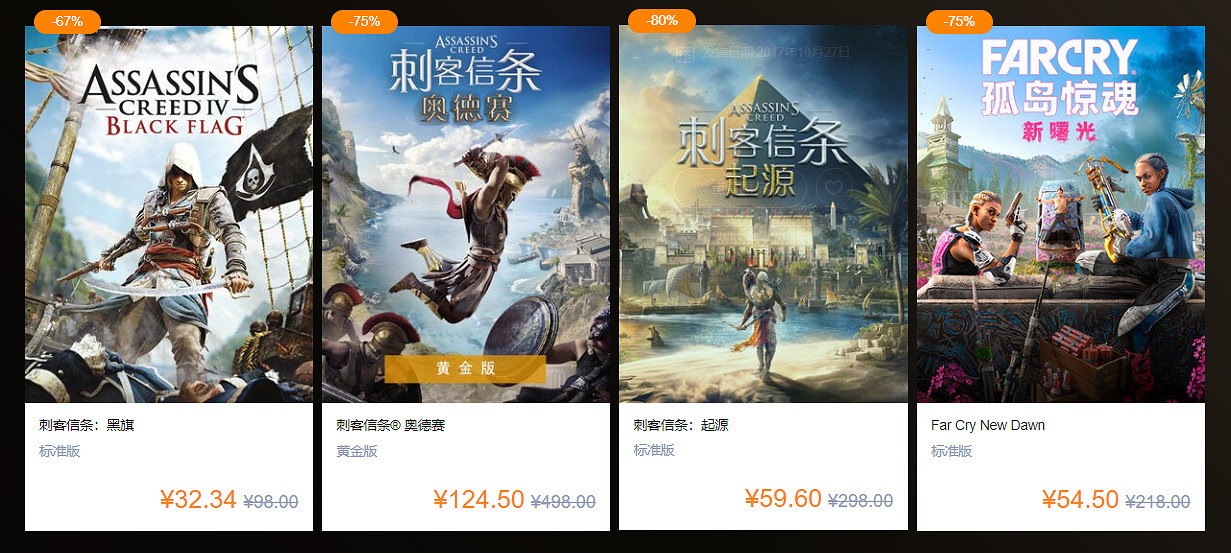Click the -80% discount badge
This screenshot has height=553, width=1231.
coord(661,20)
